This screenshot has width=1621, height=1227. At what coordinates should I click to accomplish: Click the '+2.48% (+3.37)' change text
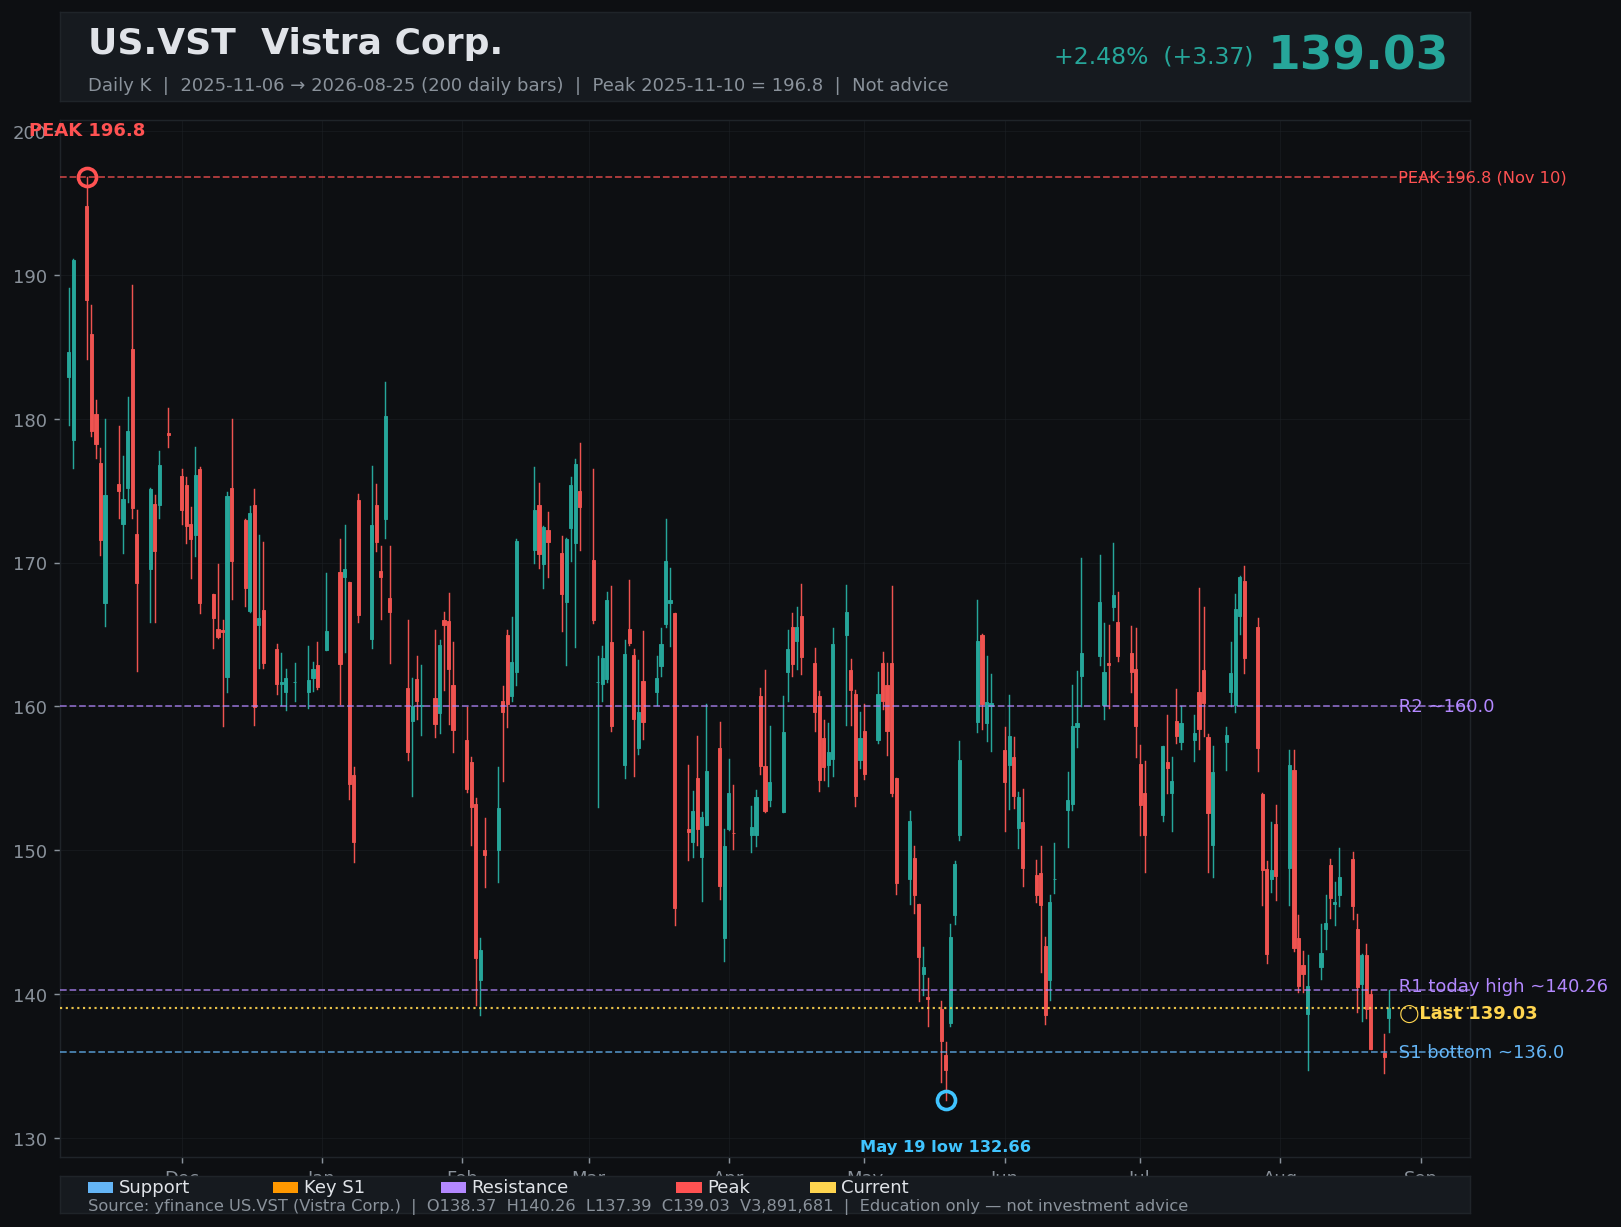pos(1153,57)
